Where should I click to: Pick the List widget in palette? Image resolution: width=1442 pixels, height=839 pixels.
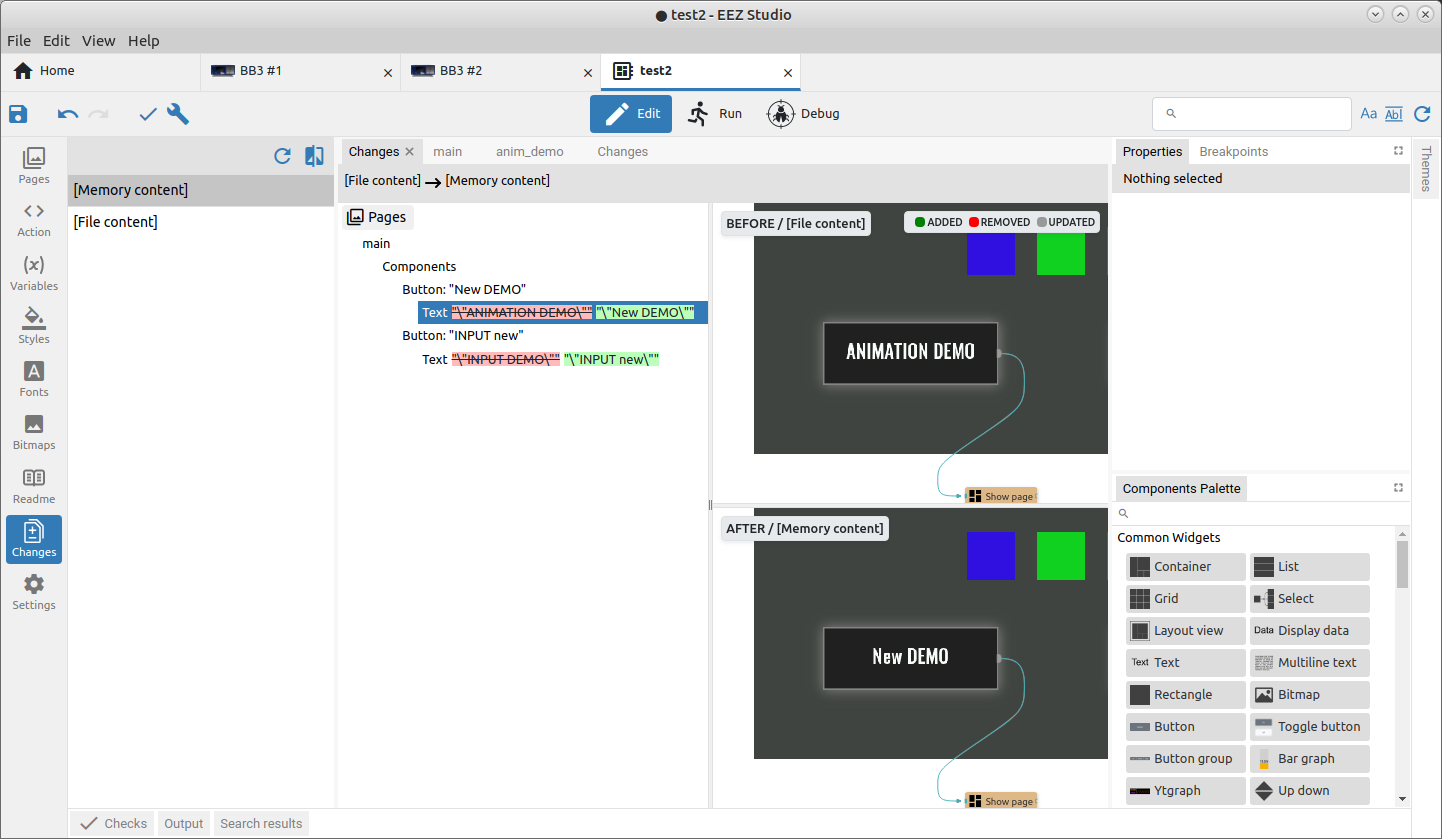pos(1310,567)
